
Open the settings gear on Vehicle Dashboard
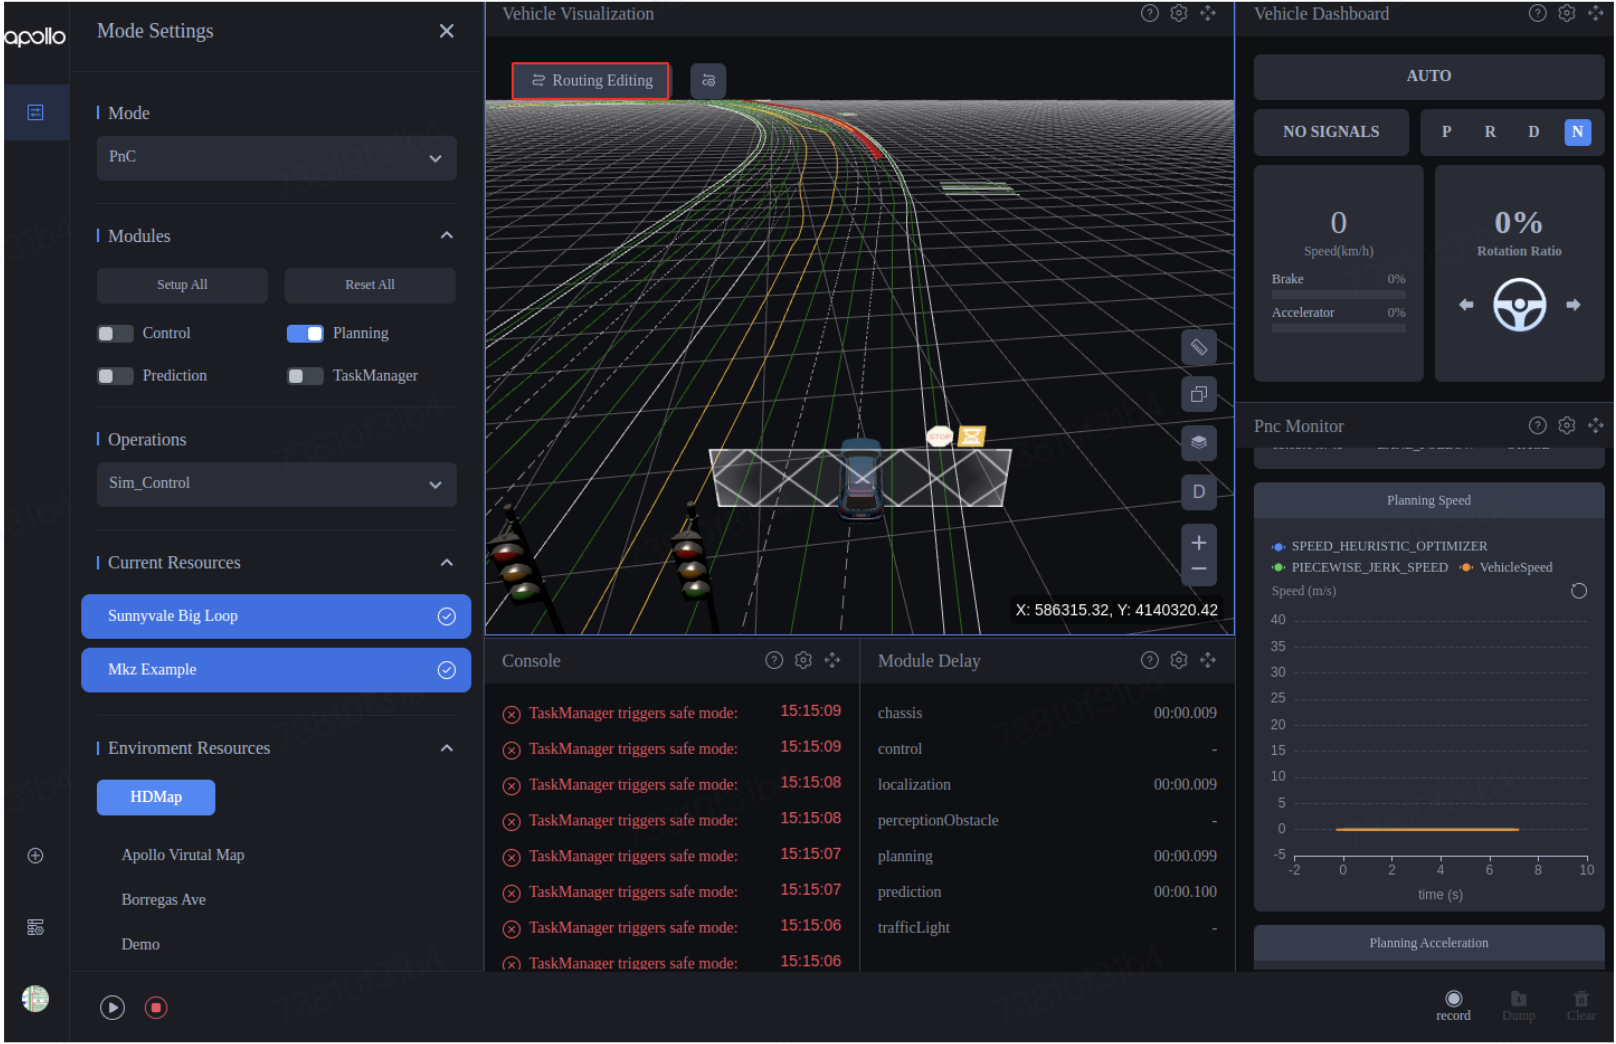pyautogui.click(x=1566, y=14)
